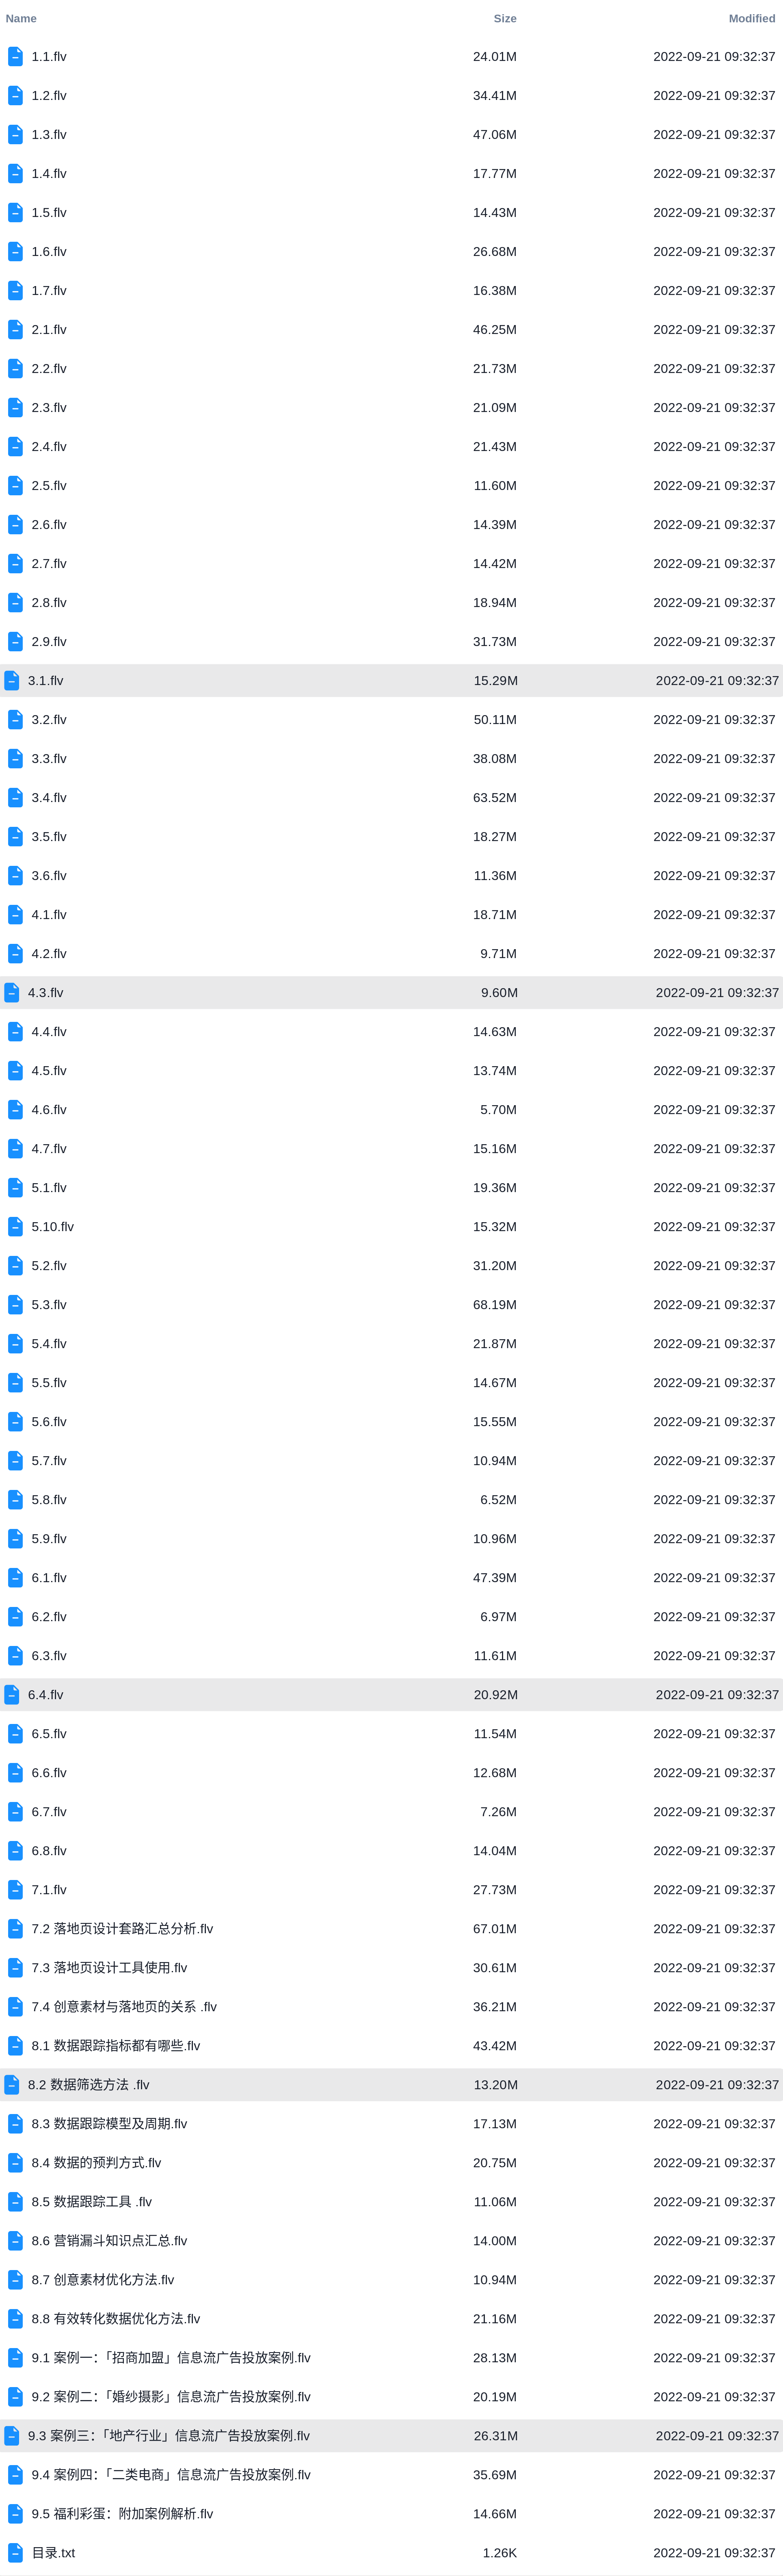Click the file icon next to 1.1.flv
The width and height of the screenshot is (783, 2576).
point(15,57)
